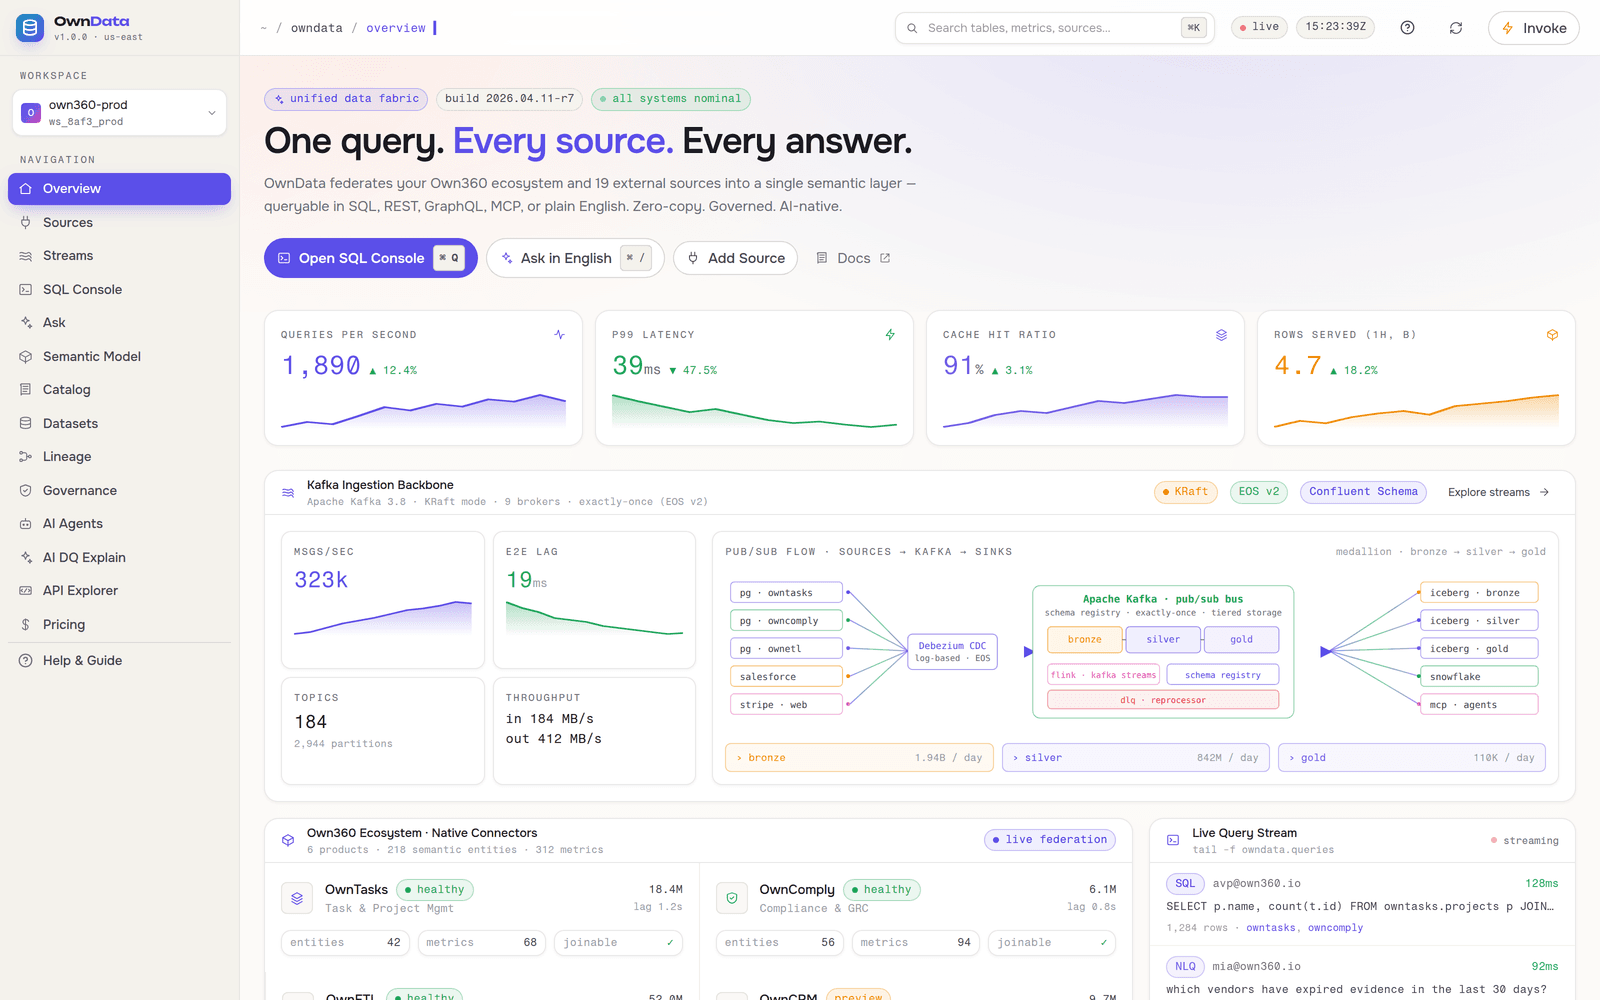This screenshot has height=1000, width=1600.
Task: Click the Streams waves icon in sidebar
Action: [26, 256]
